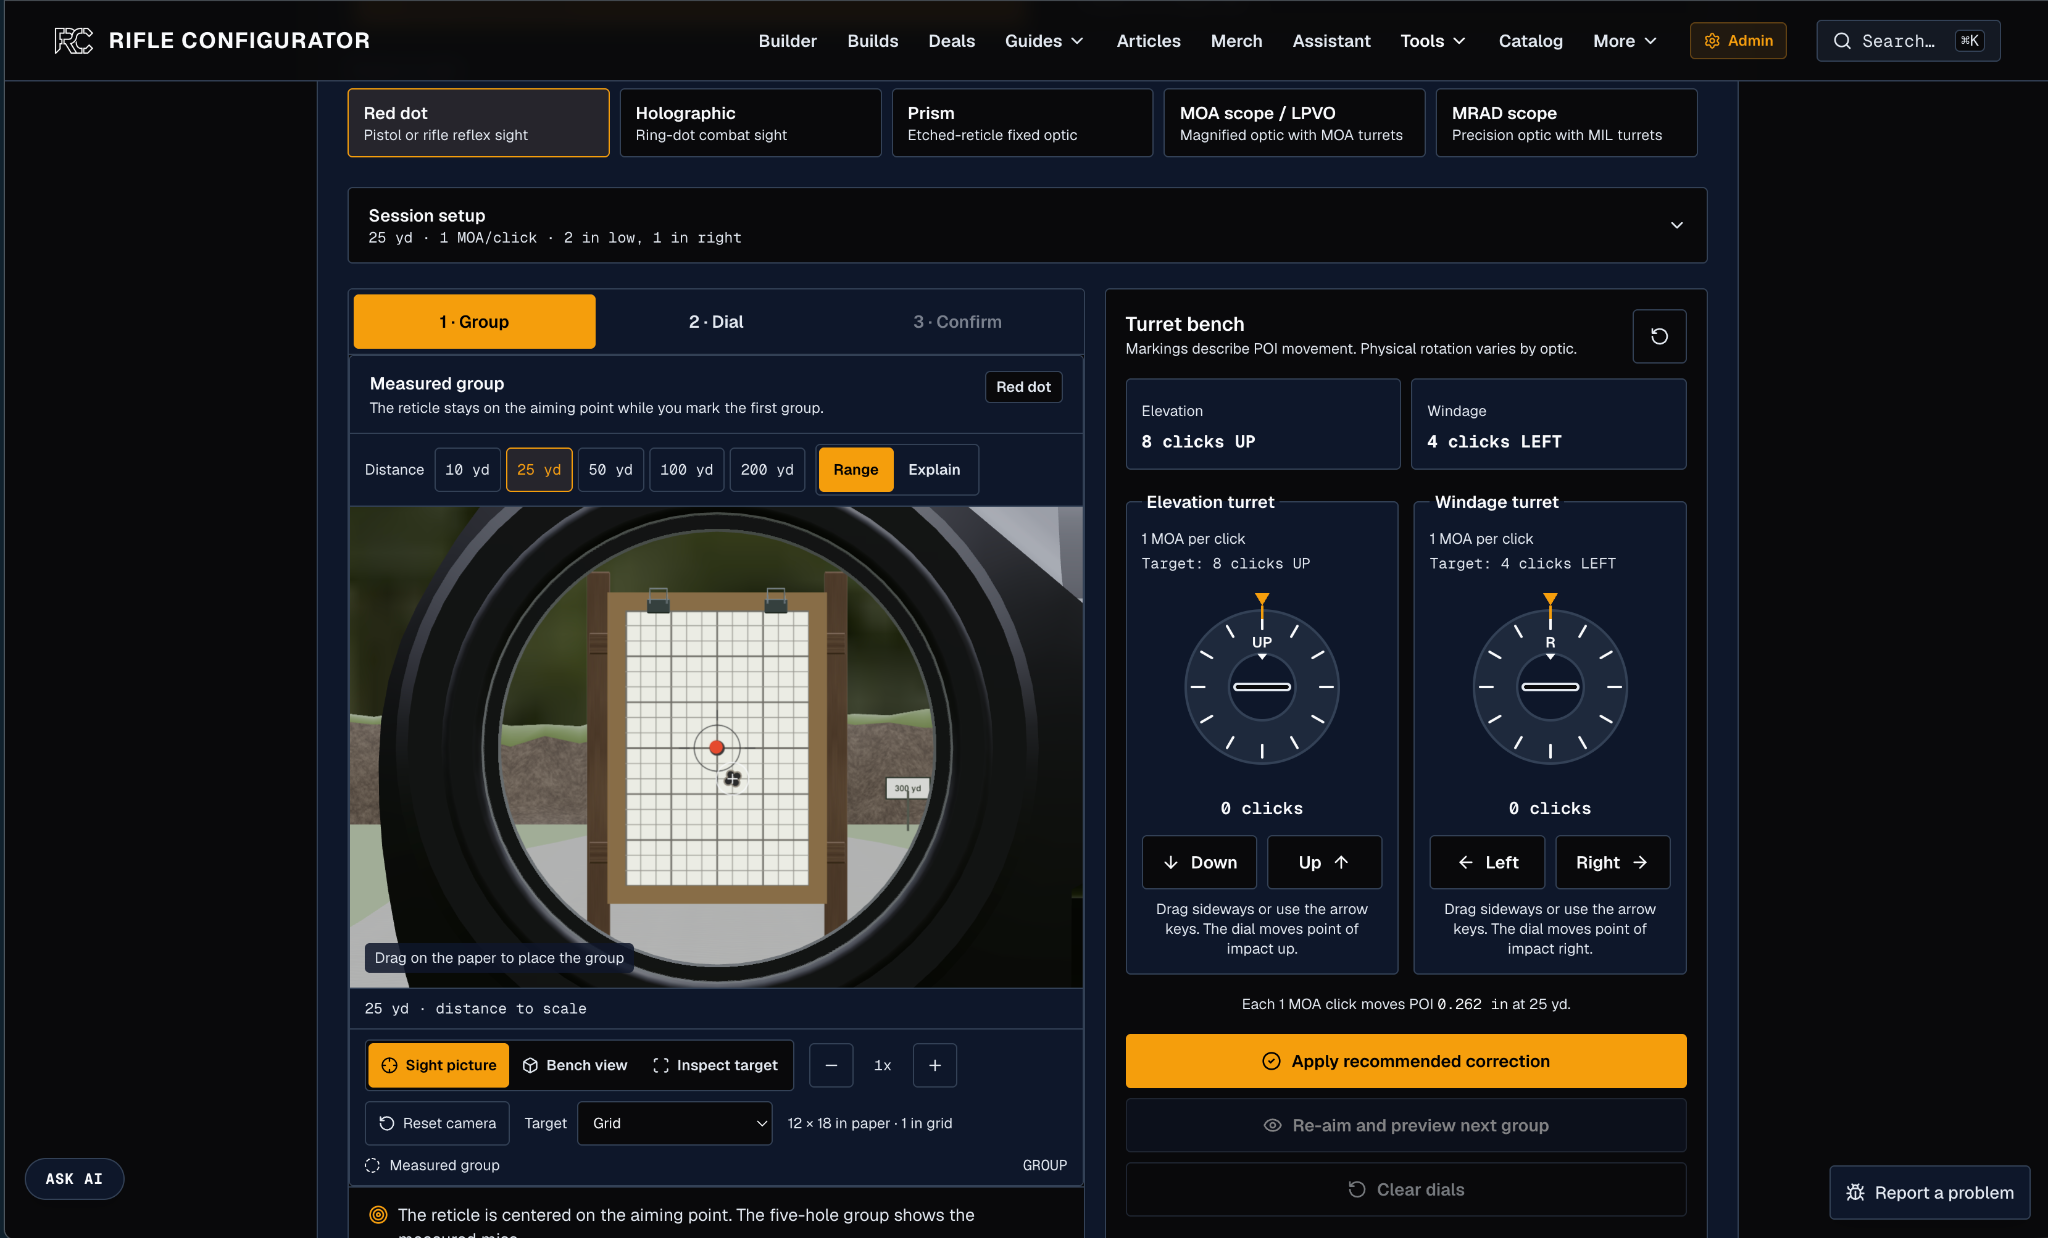Go to step 3 Confirm tab
The height and width of the screenshot is (1238, 2048).
tap(957, 322)
